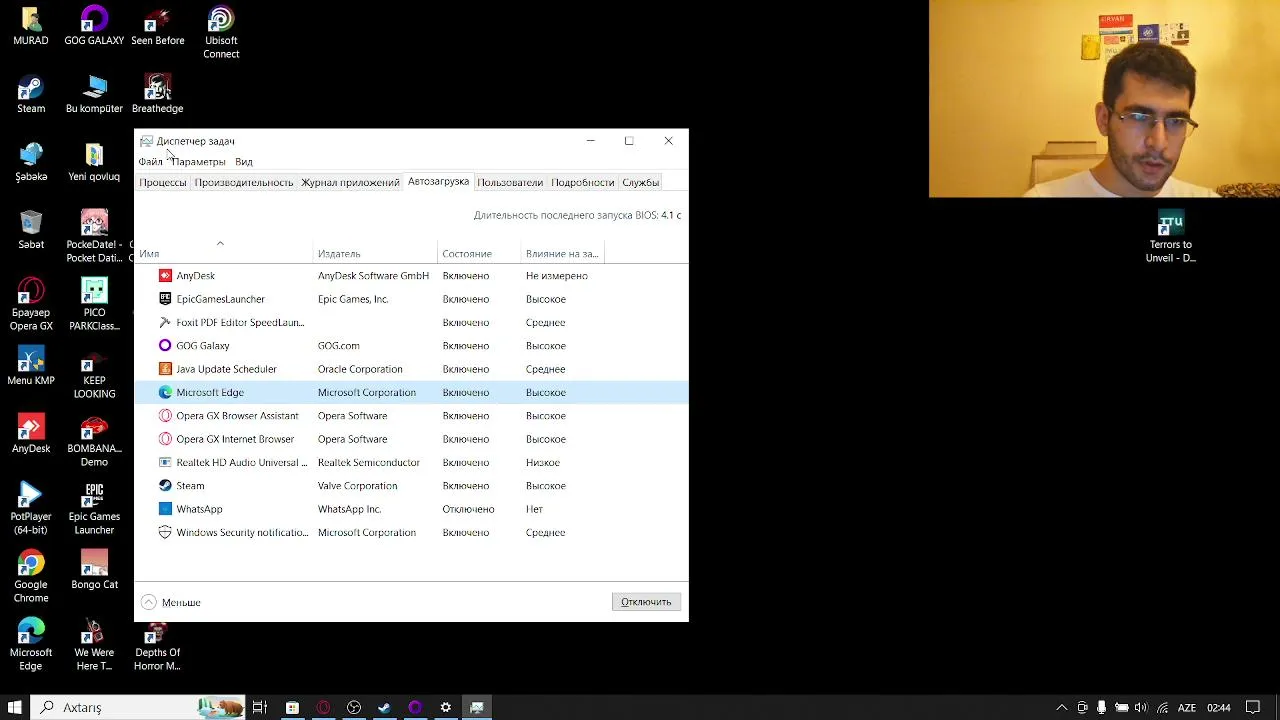1280x720 pixels.
Task: Click "Oracle Corporation" publisher cell
Action: tap(360, 369)
